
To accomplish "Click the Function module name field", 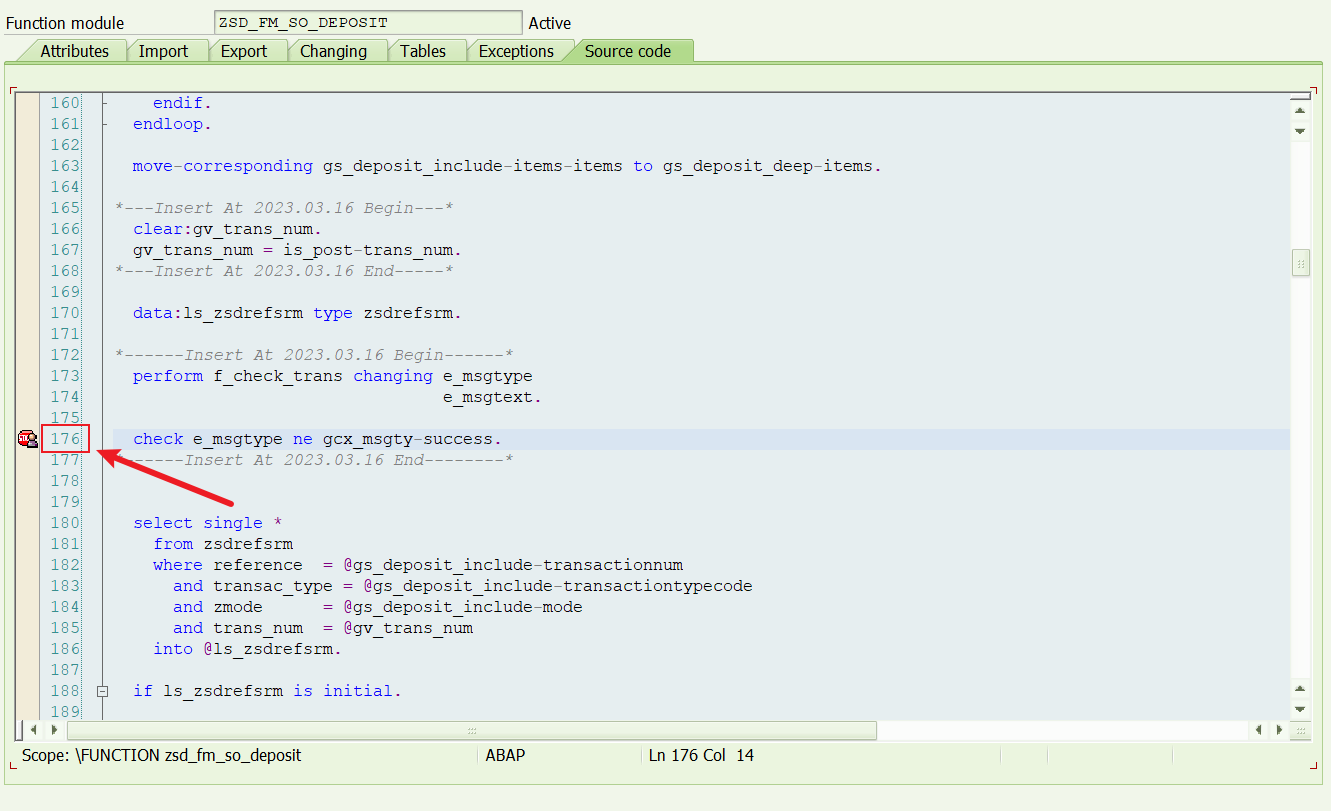I will click(x=367, y=23).
